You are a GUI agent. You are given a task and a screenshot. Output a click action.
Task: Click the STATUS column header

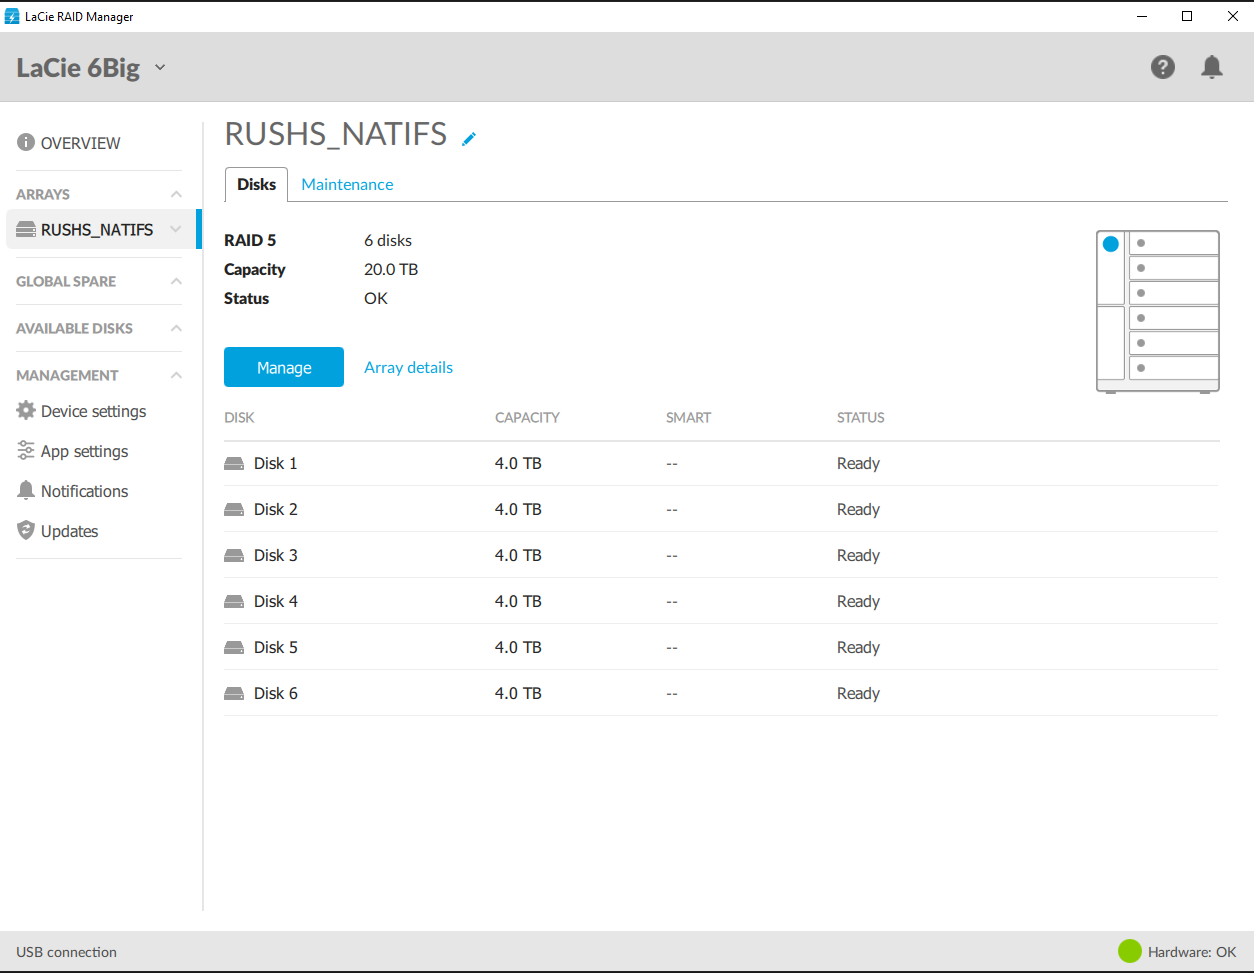(x=861, y=418)
